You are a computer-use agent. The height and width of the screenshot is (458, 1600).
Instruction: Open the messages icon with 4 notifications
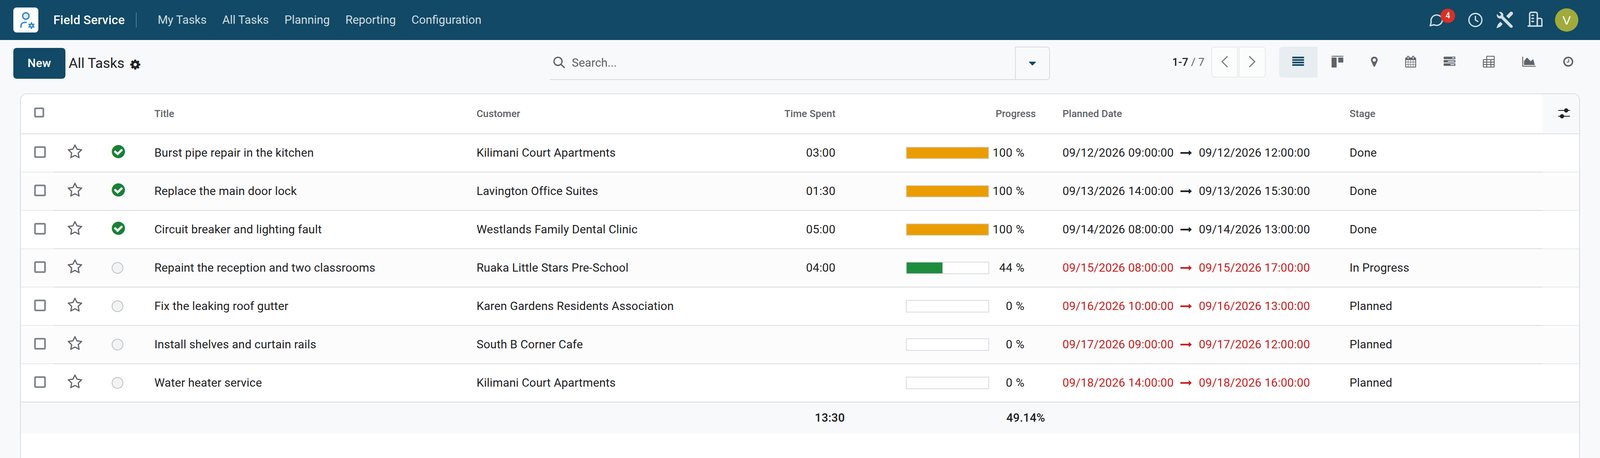(1438, 20)
